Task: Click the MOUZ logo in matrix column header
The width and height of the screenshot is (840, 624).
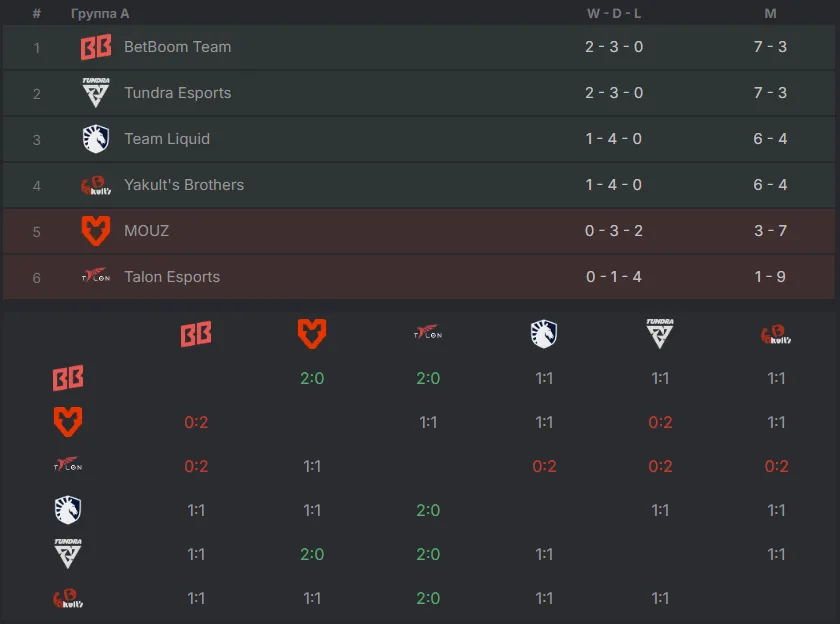Action: tap(312, 334)
